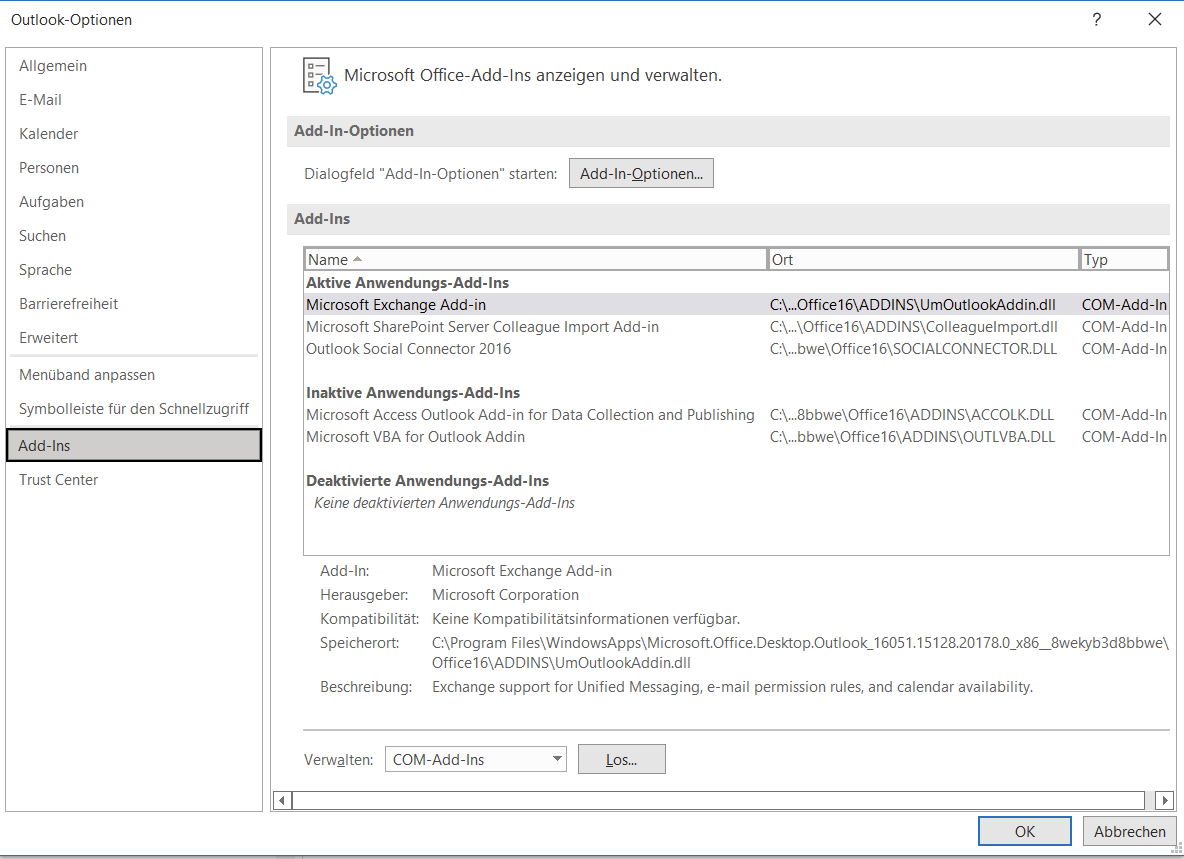The height and width of the screenshot is (859, 1184).
Task: Open Barrierefreiheit settings
Action: 134,303
